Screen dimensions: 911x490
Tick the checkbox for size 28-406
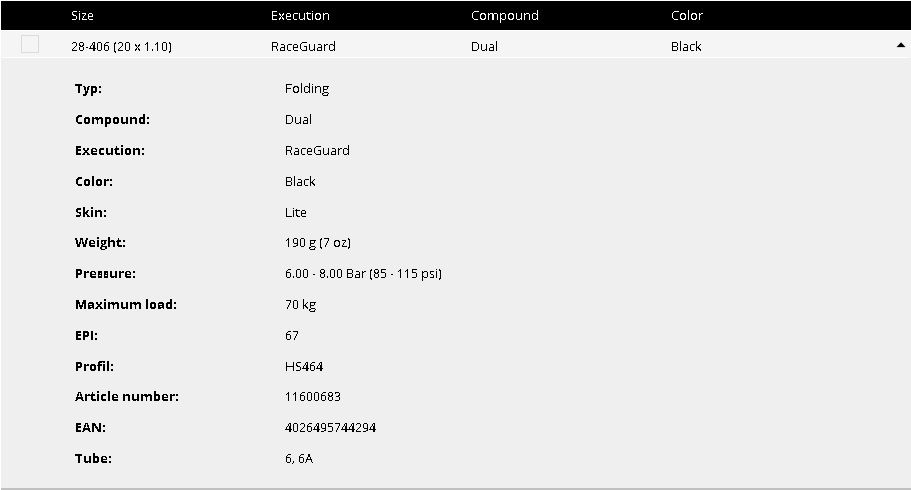(x=30, y=44)
